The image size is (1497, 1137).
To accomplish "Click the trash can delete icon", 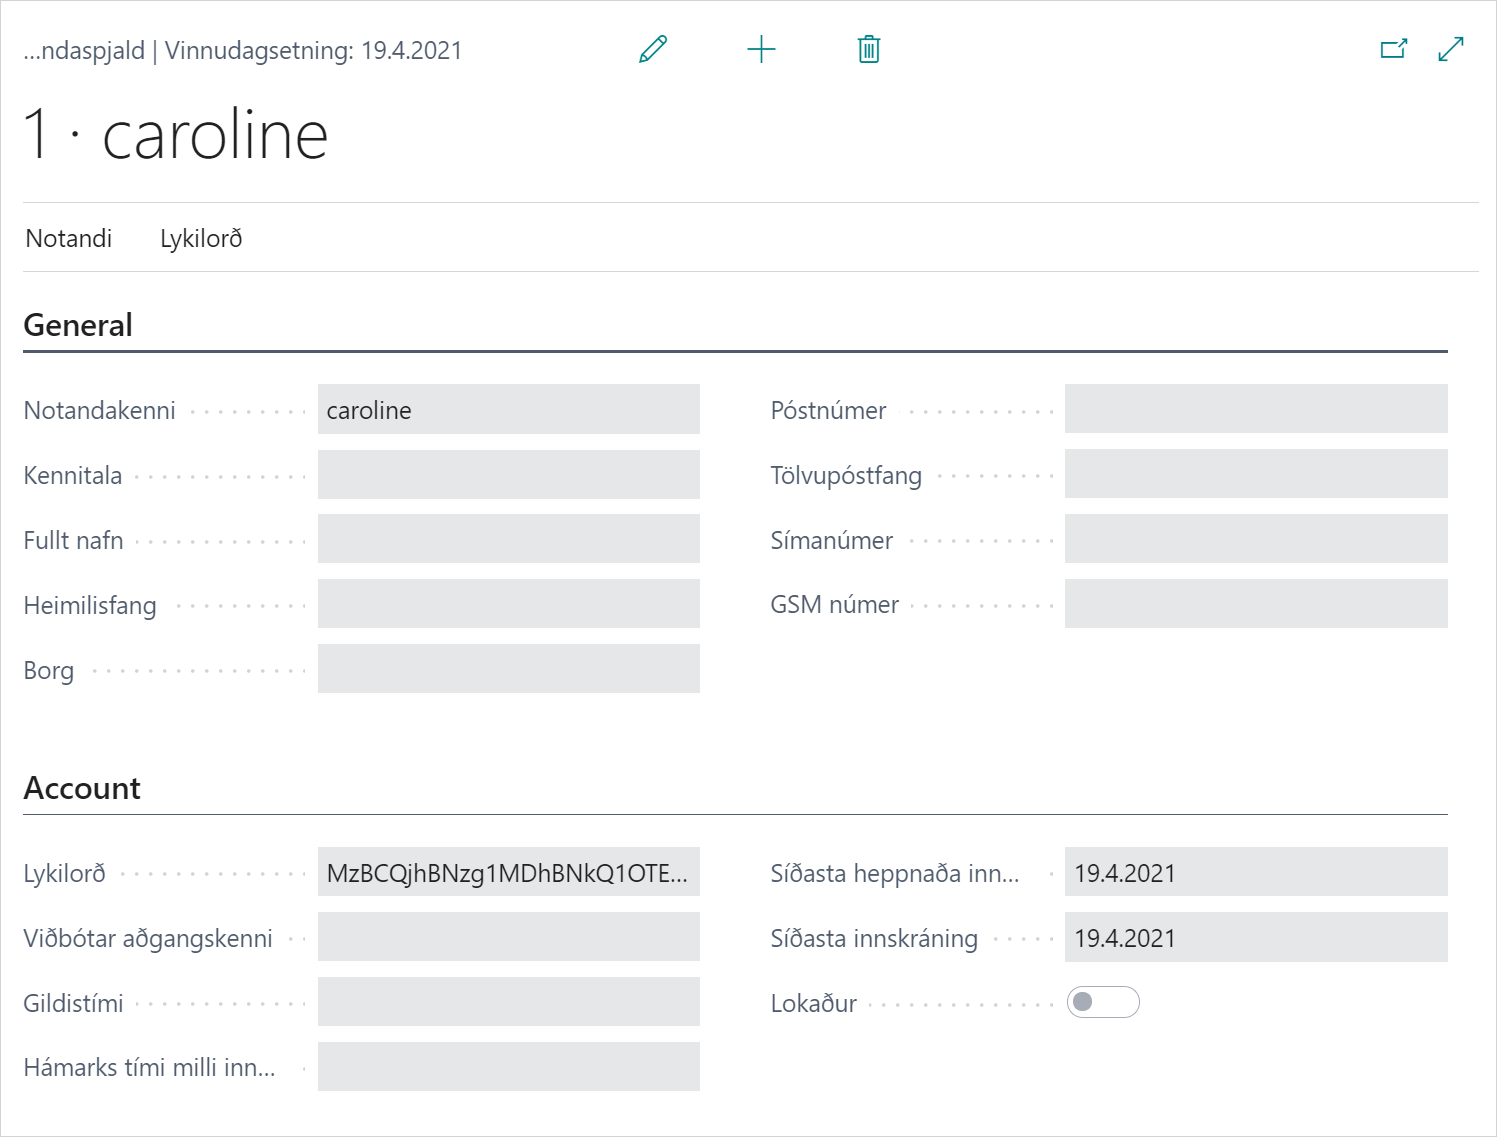I will pos(868,49).
